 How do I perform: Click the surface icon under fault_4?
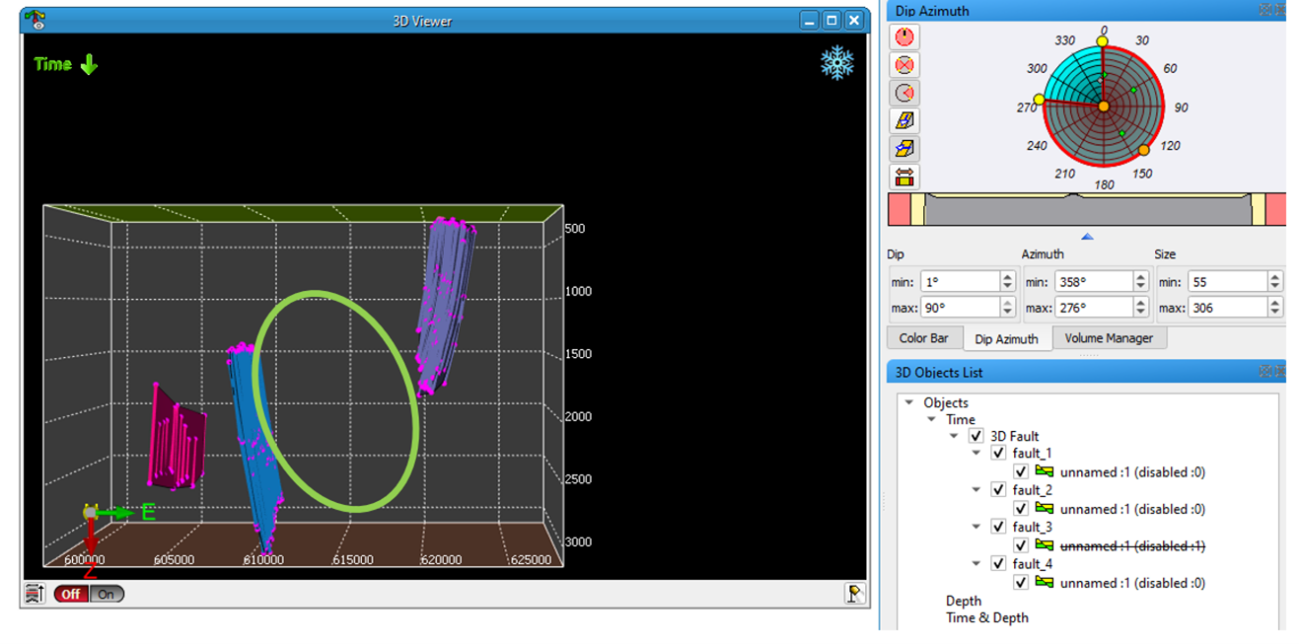(1045, 583)
